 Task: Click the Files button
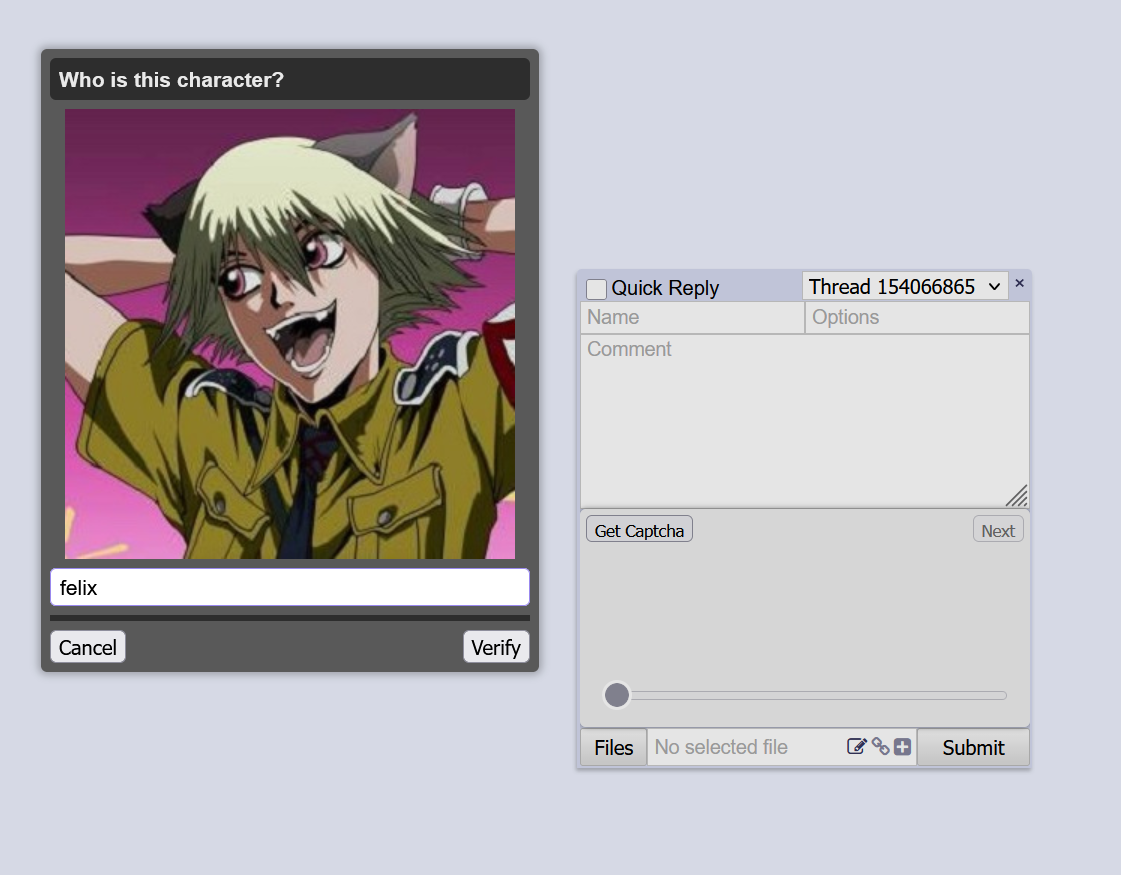pyautogui.click(x=613, y=748)
